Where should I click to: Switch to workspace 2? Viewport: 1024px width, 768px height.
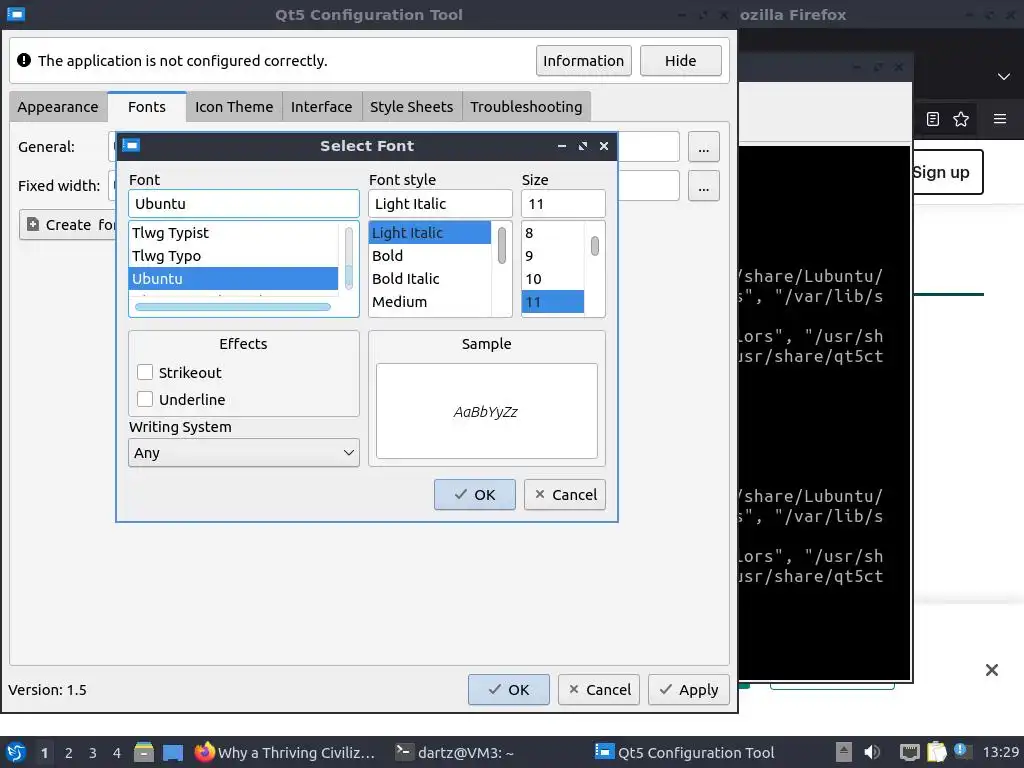(69, 752)
